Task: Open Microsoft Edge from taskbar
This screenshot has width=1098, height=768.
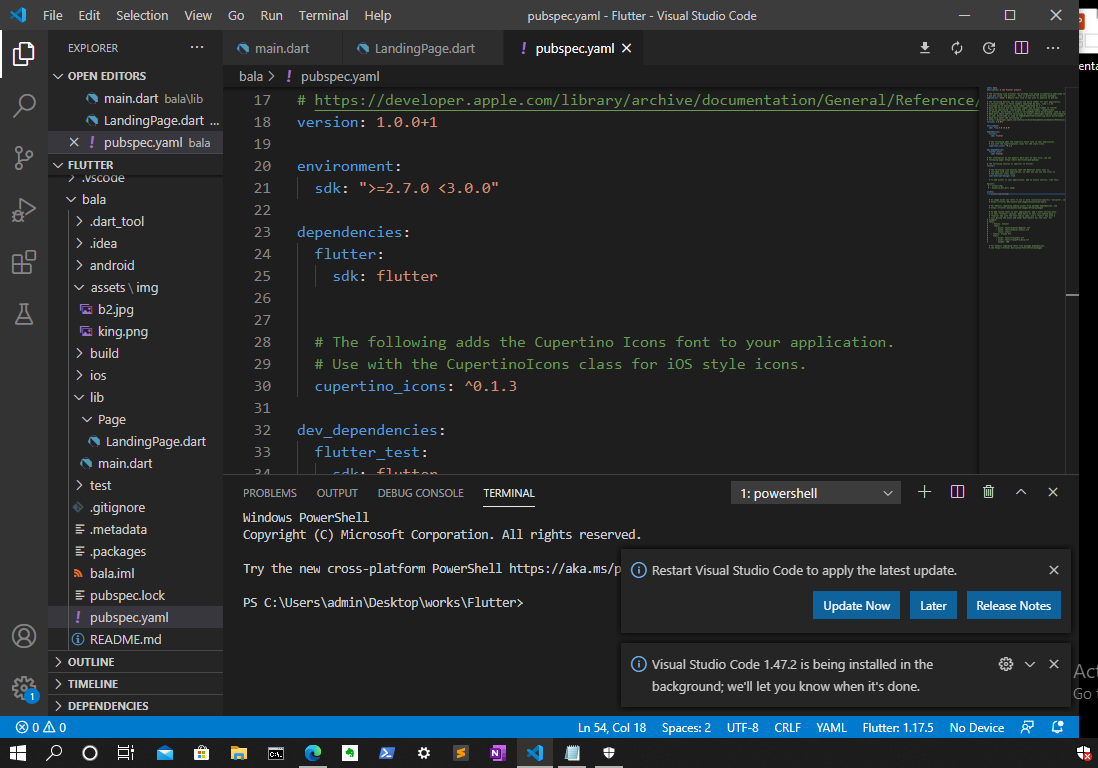Action: pos(312,753)
